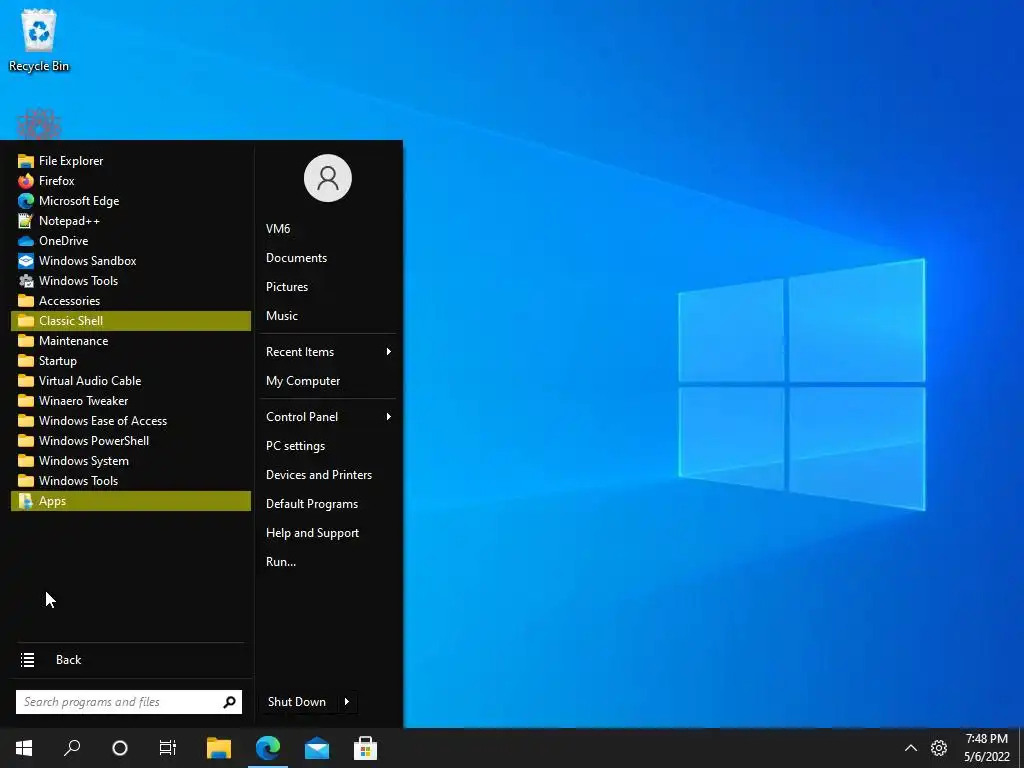Image resolution: width=1024 pixels, height=768 pixels.
Task: Open Documents from the right pane
Action: (x=328, y=258)
